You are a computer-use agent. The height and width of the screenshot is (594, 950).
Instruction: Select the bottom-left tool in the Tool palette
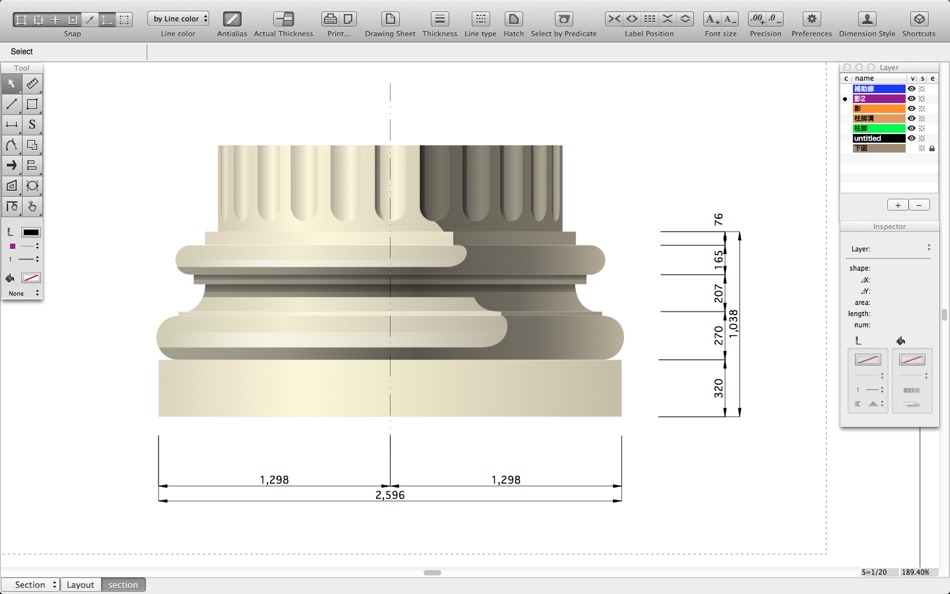point(12,207)
